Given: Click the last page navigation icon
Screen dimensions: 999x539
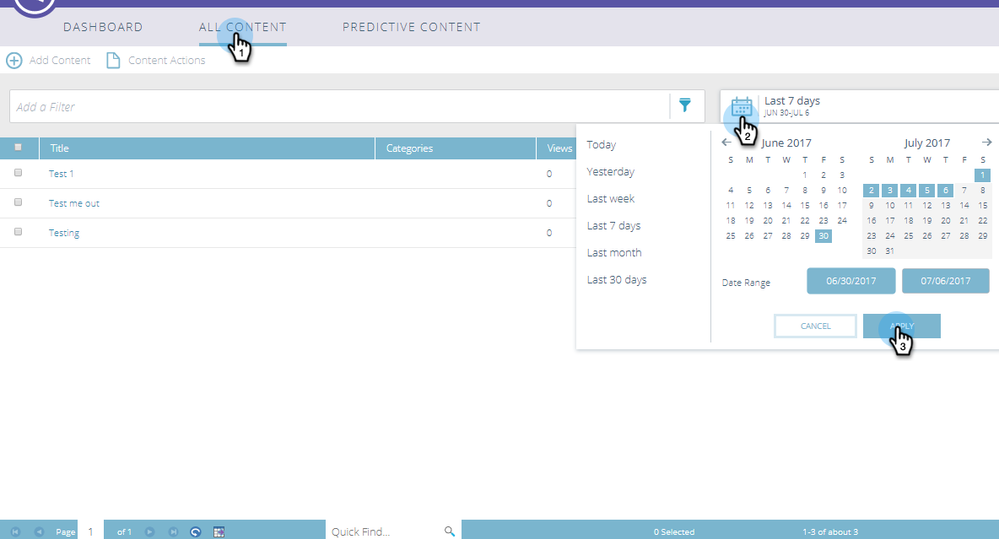Looking at the screenshot, I should tap(173, 531).
